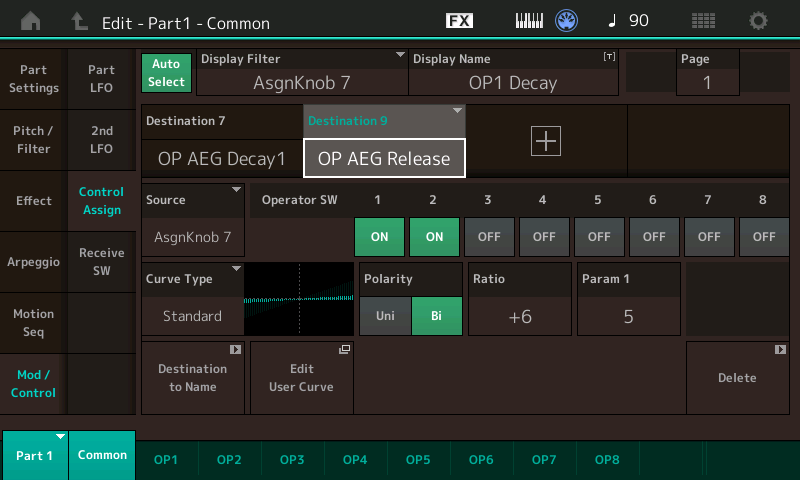The width and height of the screenshot is (800, 480).
Task: Click the exit up-arrow icon
Action: click(x=80, y=20)
